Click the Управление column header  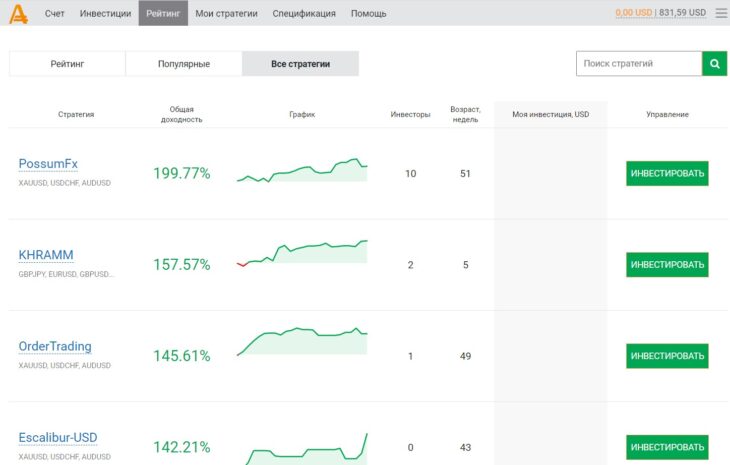pyautogui.click(x=667, y=114)
